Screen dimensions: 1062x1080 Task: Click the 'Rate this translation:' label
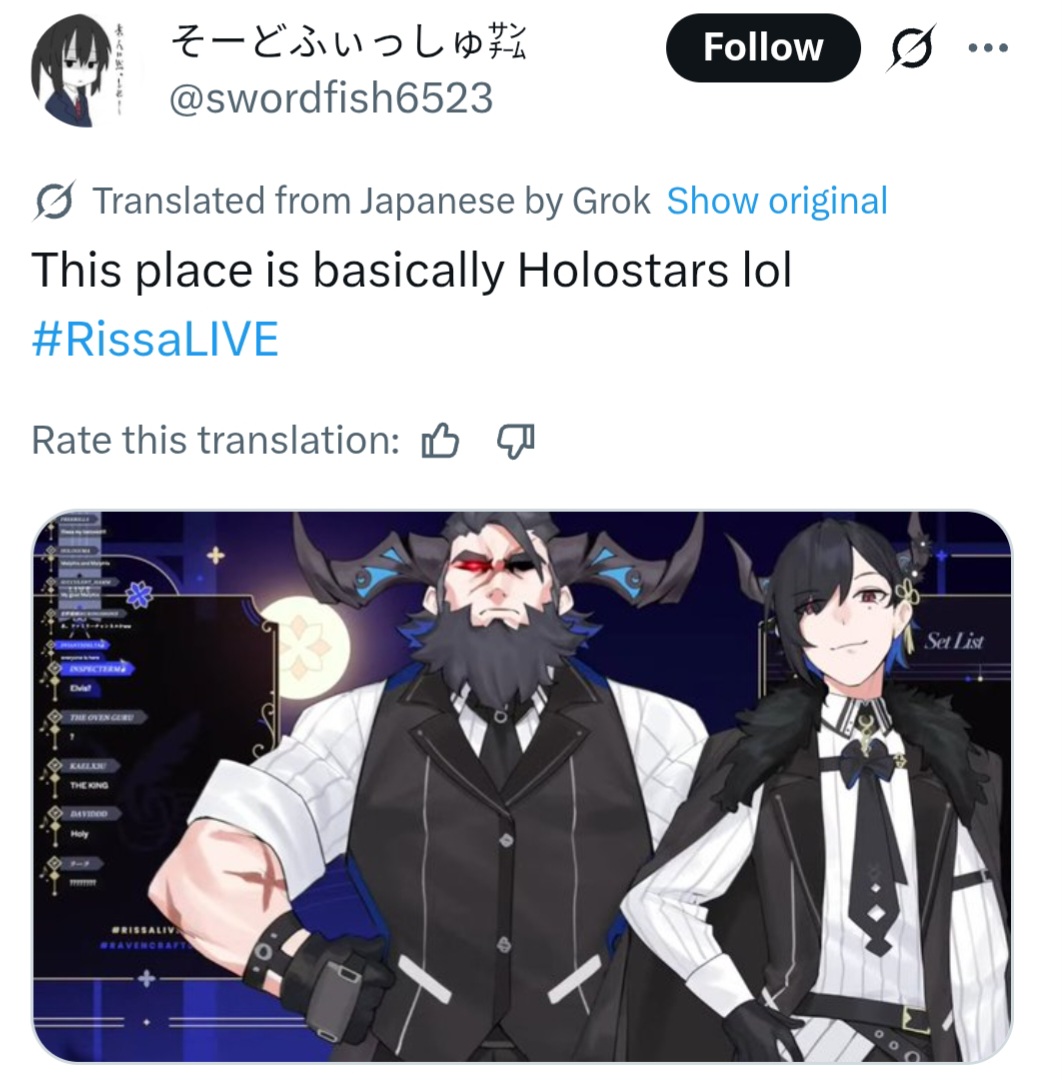[216, 440]
